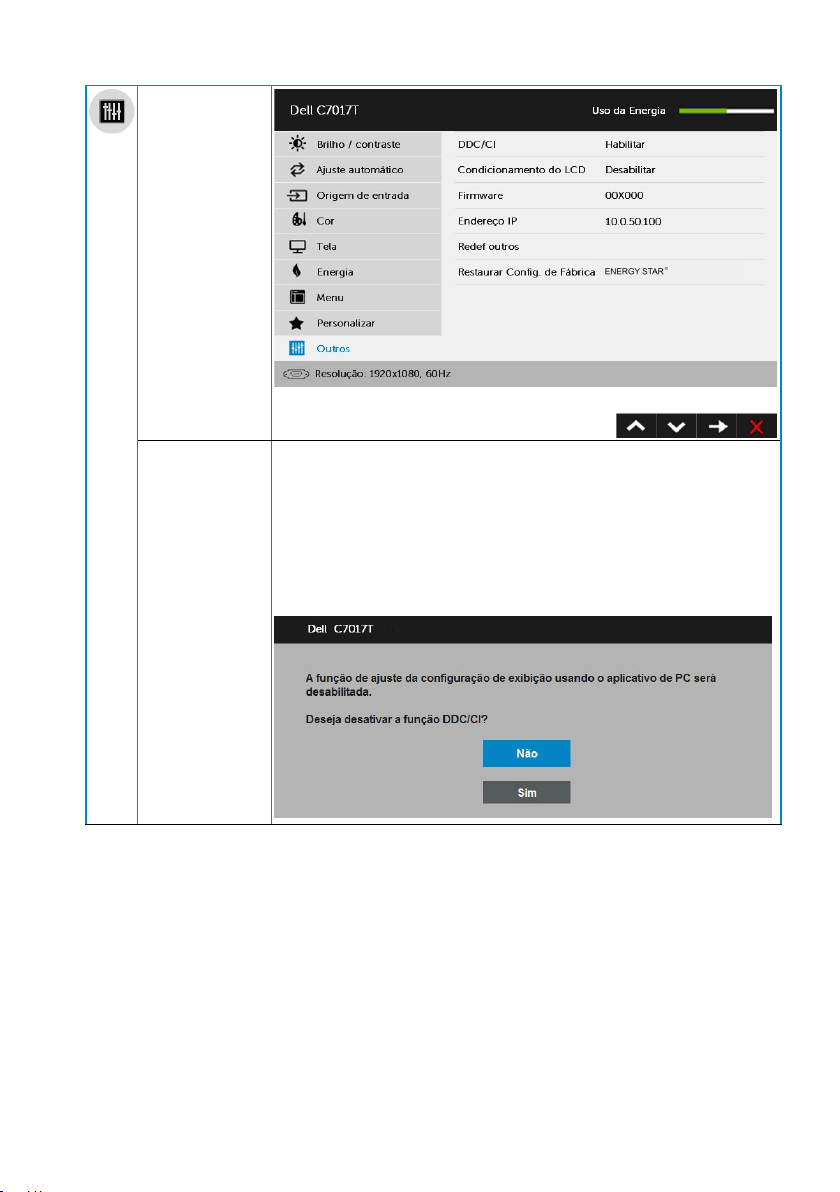Image resolution: width=840 pixels, height=1192 pixels.
Task: Select the Outros menu entry
Action: point(358,348)
